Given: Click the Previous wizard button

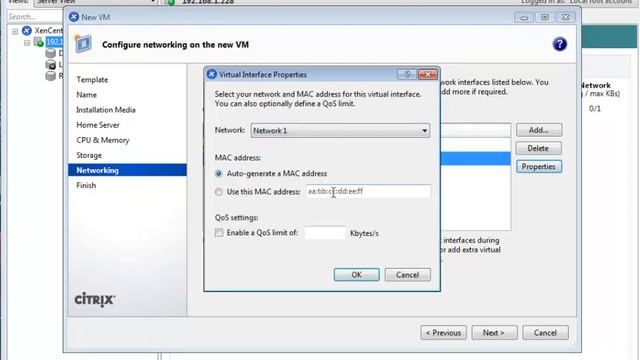Looking at the screenshot, I should 443,333.
